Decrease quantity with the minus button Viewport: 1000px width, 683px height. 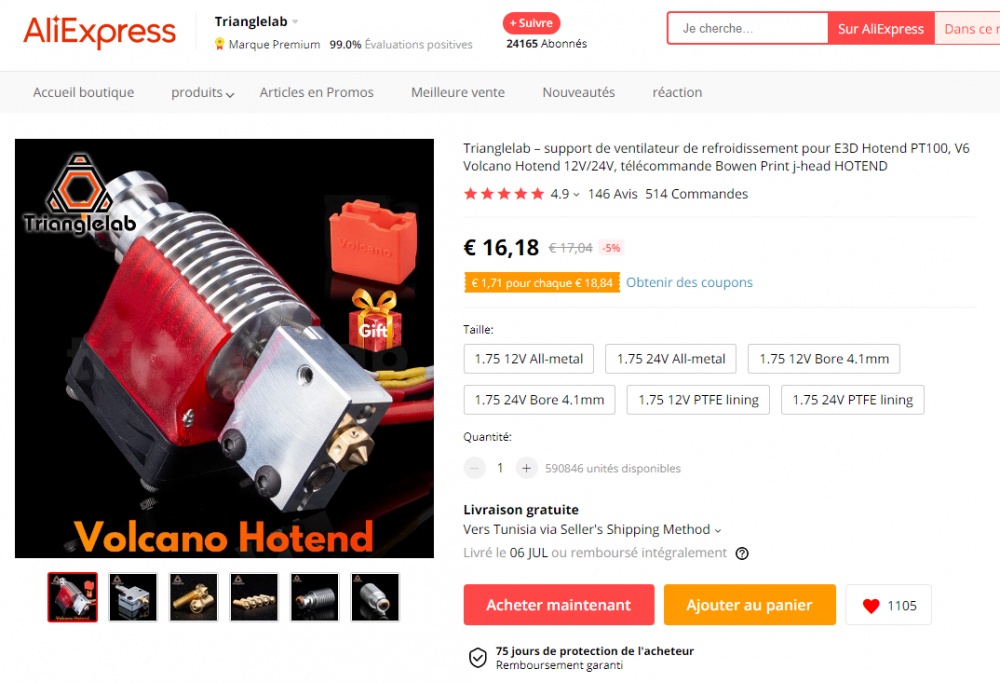474,468
